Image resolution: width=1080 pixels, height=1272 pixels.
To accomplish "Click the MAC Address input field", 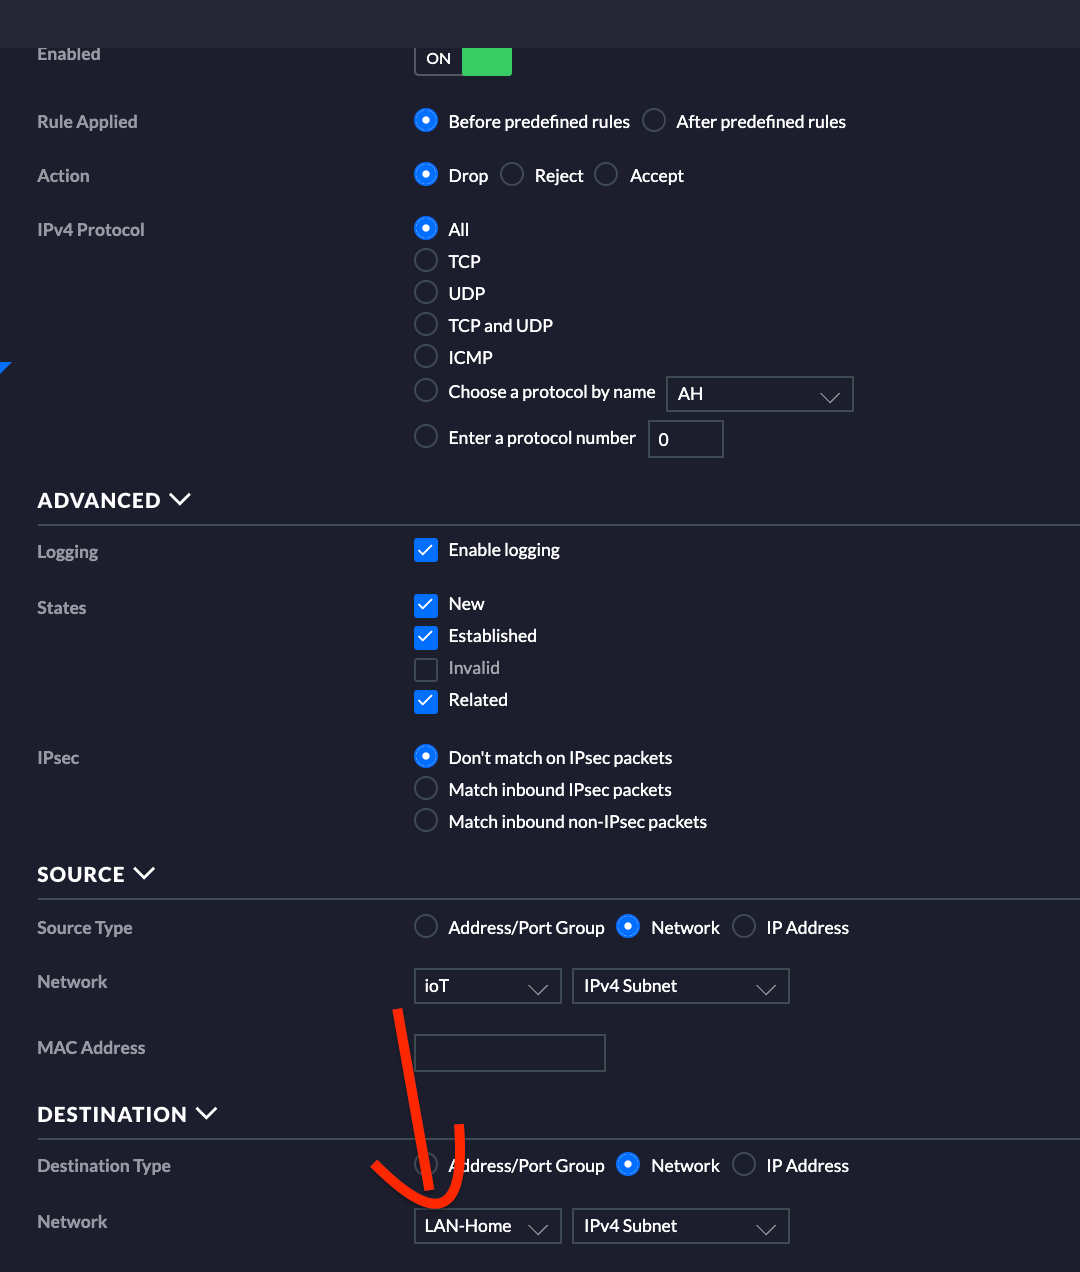I will pyautogui.click(x=510, y=1053).
